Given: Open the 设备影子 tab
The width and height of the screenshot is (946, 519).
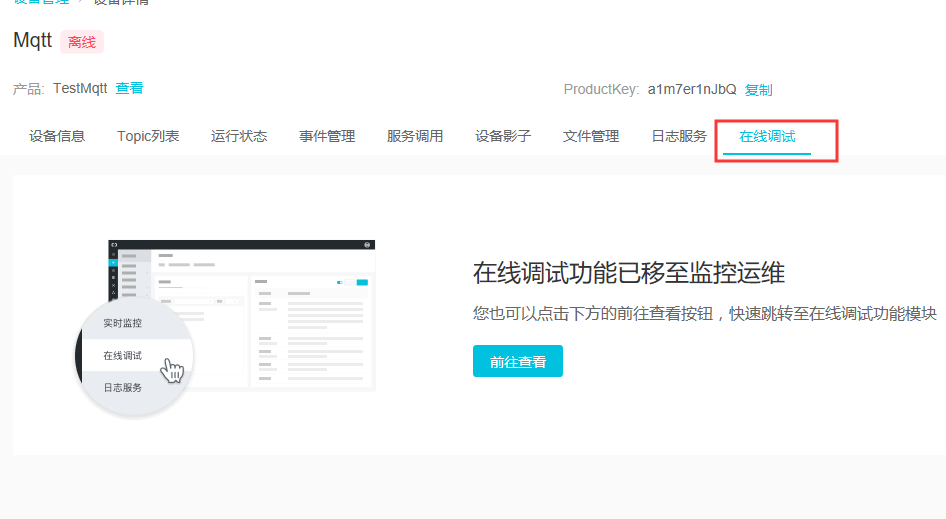Looking at the screenshot, I should pyautogui.click(x=503, y=136).
